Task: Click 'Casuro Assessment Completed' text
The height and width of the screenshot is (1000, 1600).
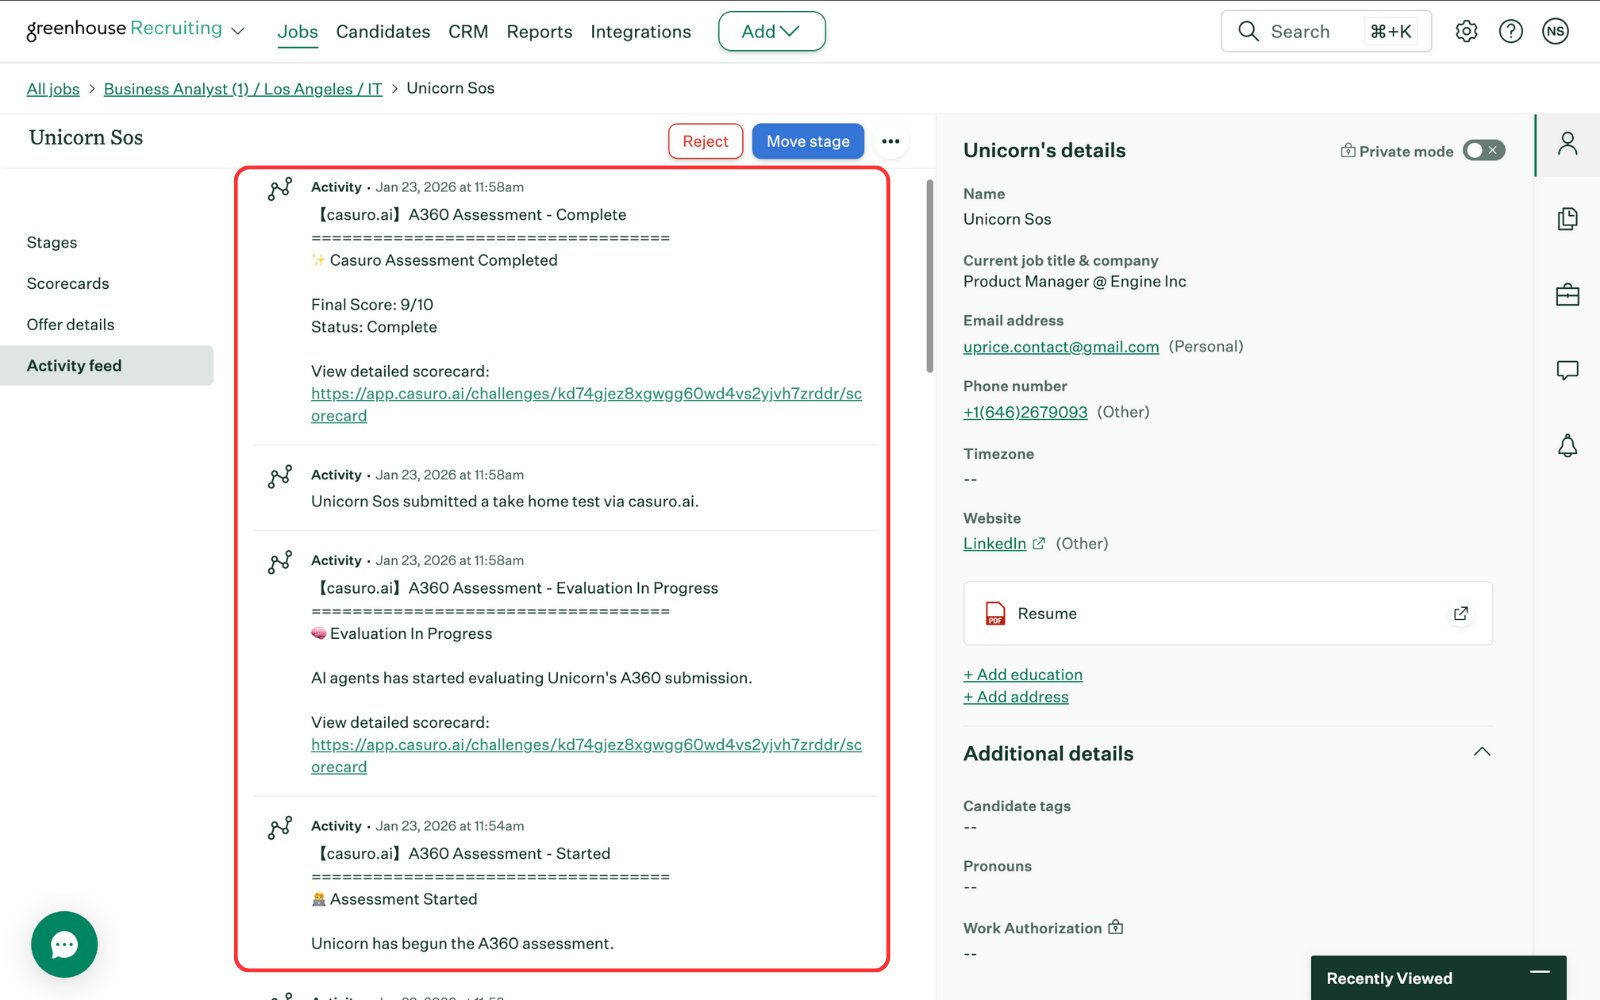Action: [x=444, y=260]
